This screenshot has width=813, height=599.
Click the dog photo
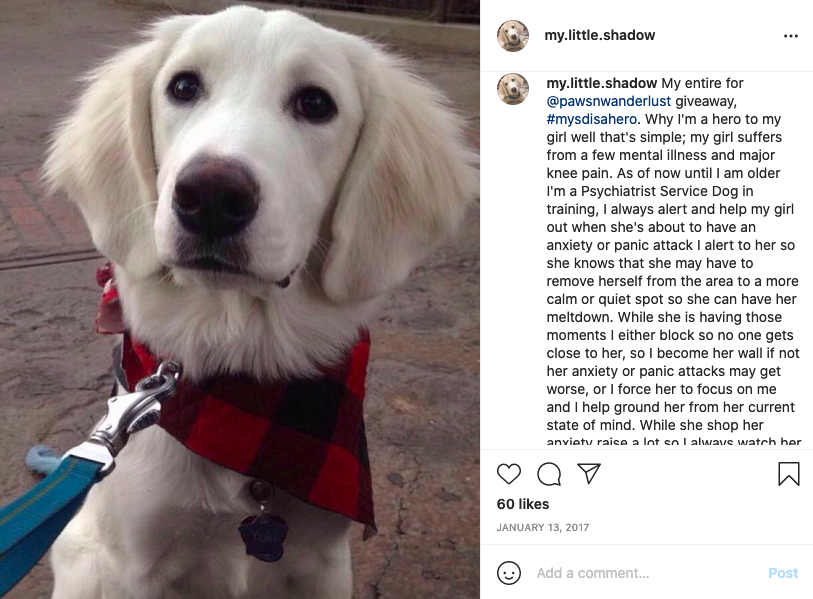click(x=240, y=299)
